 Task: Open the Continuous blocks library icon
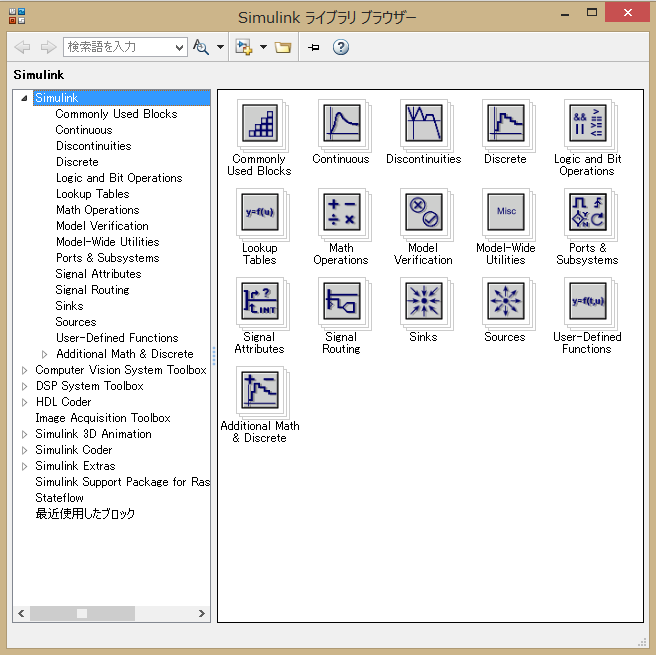(x=341, y=123)
